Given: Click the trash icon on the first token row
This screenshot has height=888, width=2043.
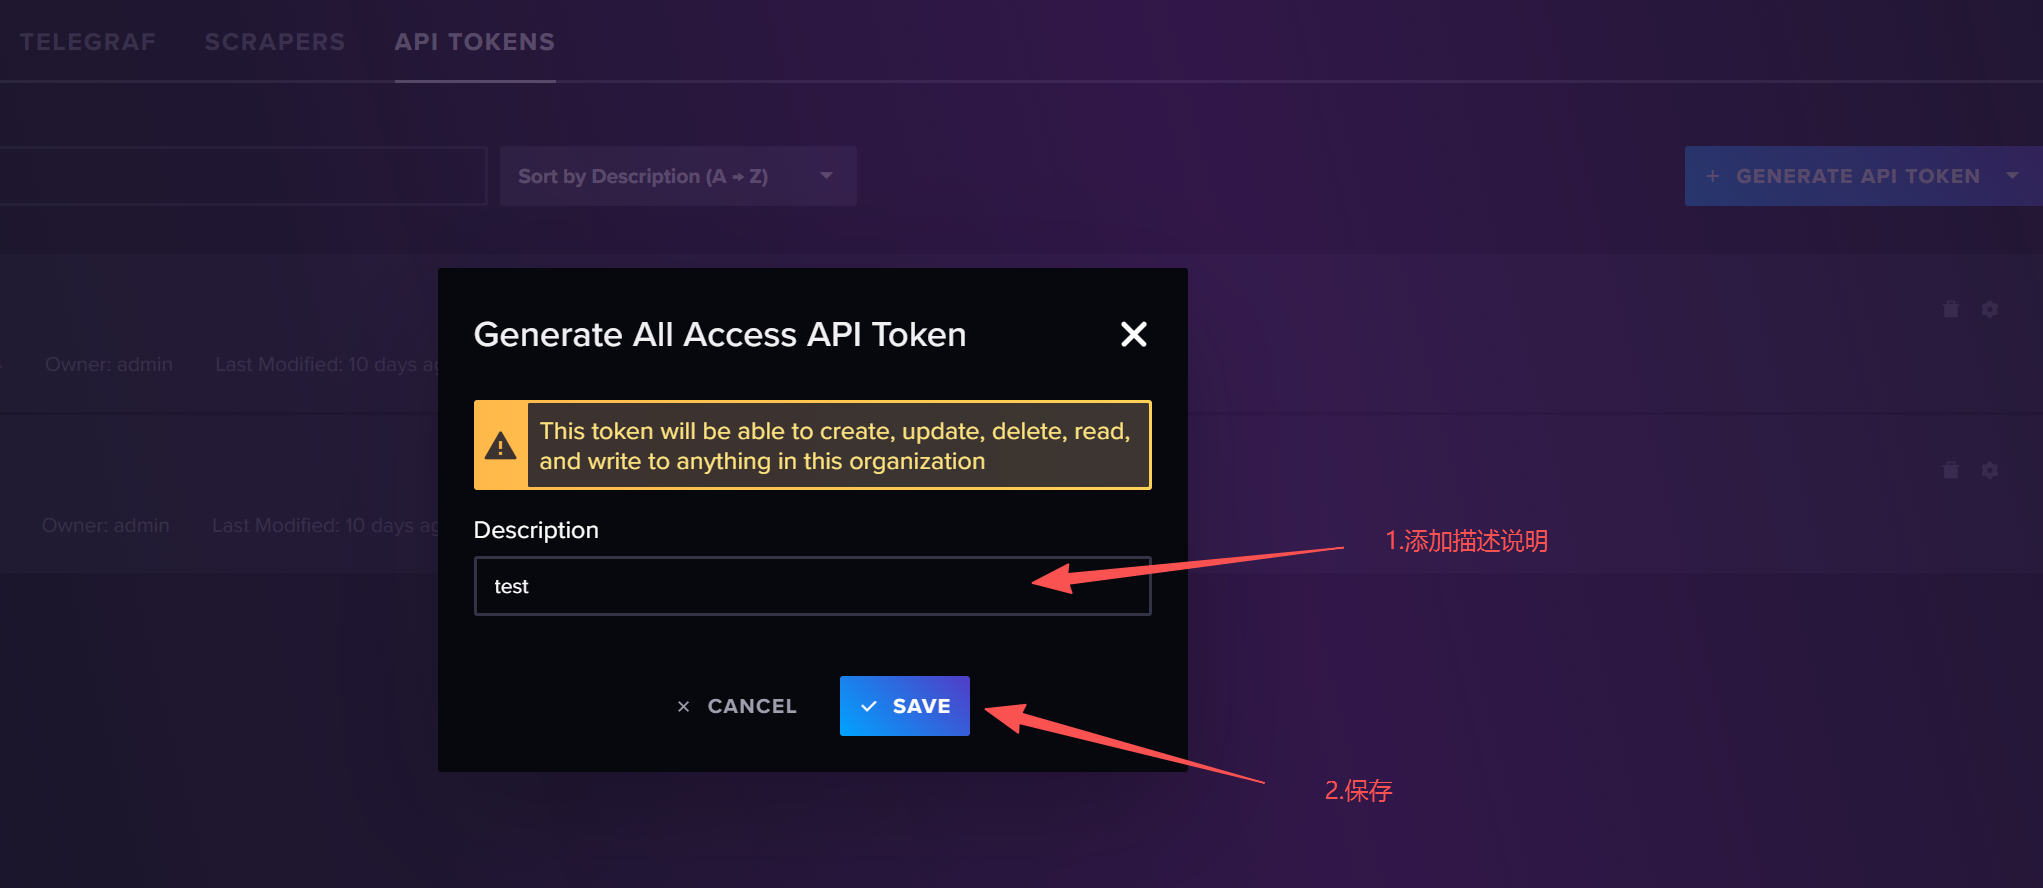Looking at the screenshot, I should pyautogui.click(x=1950, y=310).
